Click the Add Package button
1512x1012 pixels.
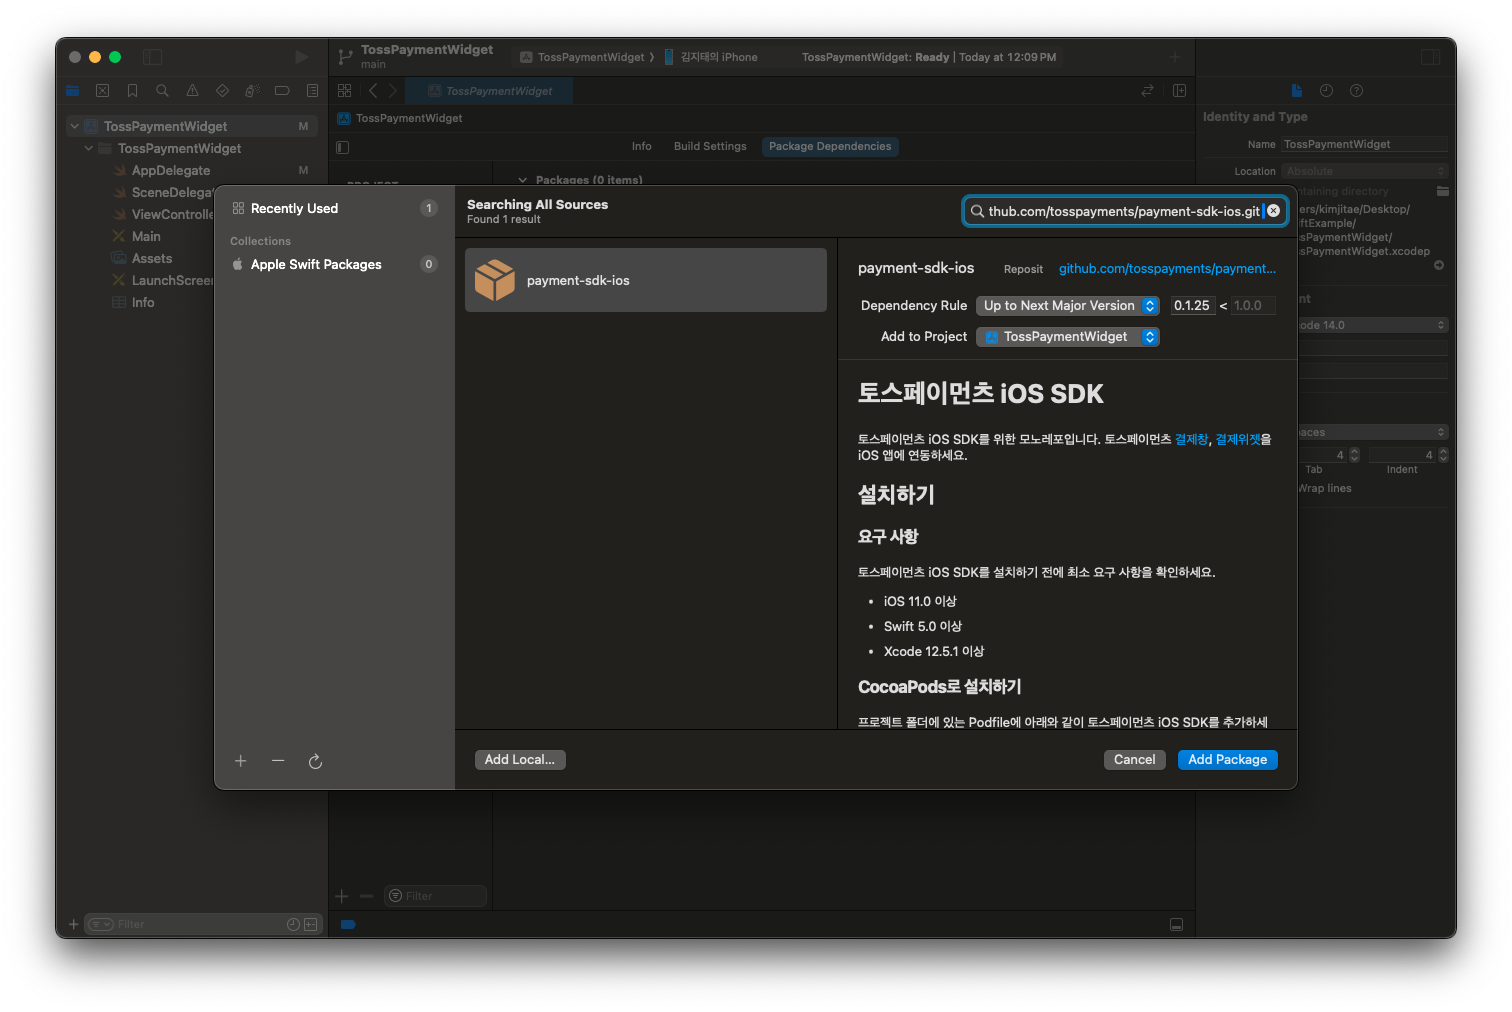1227,760
